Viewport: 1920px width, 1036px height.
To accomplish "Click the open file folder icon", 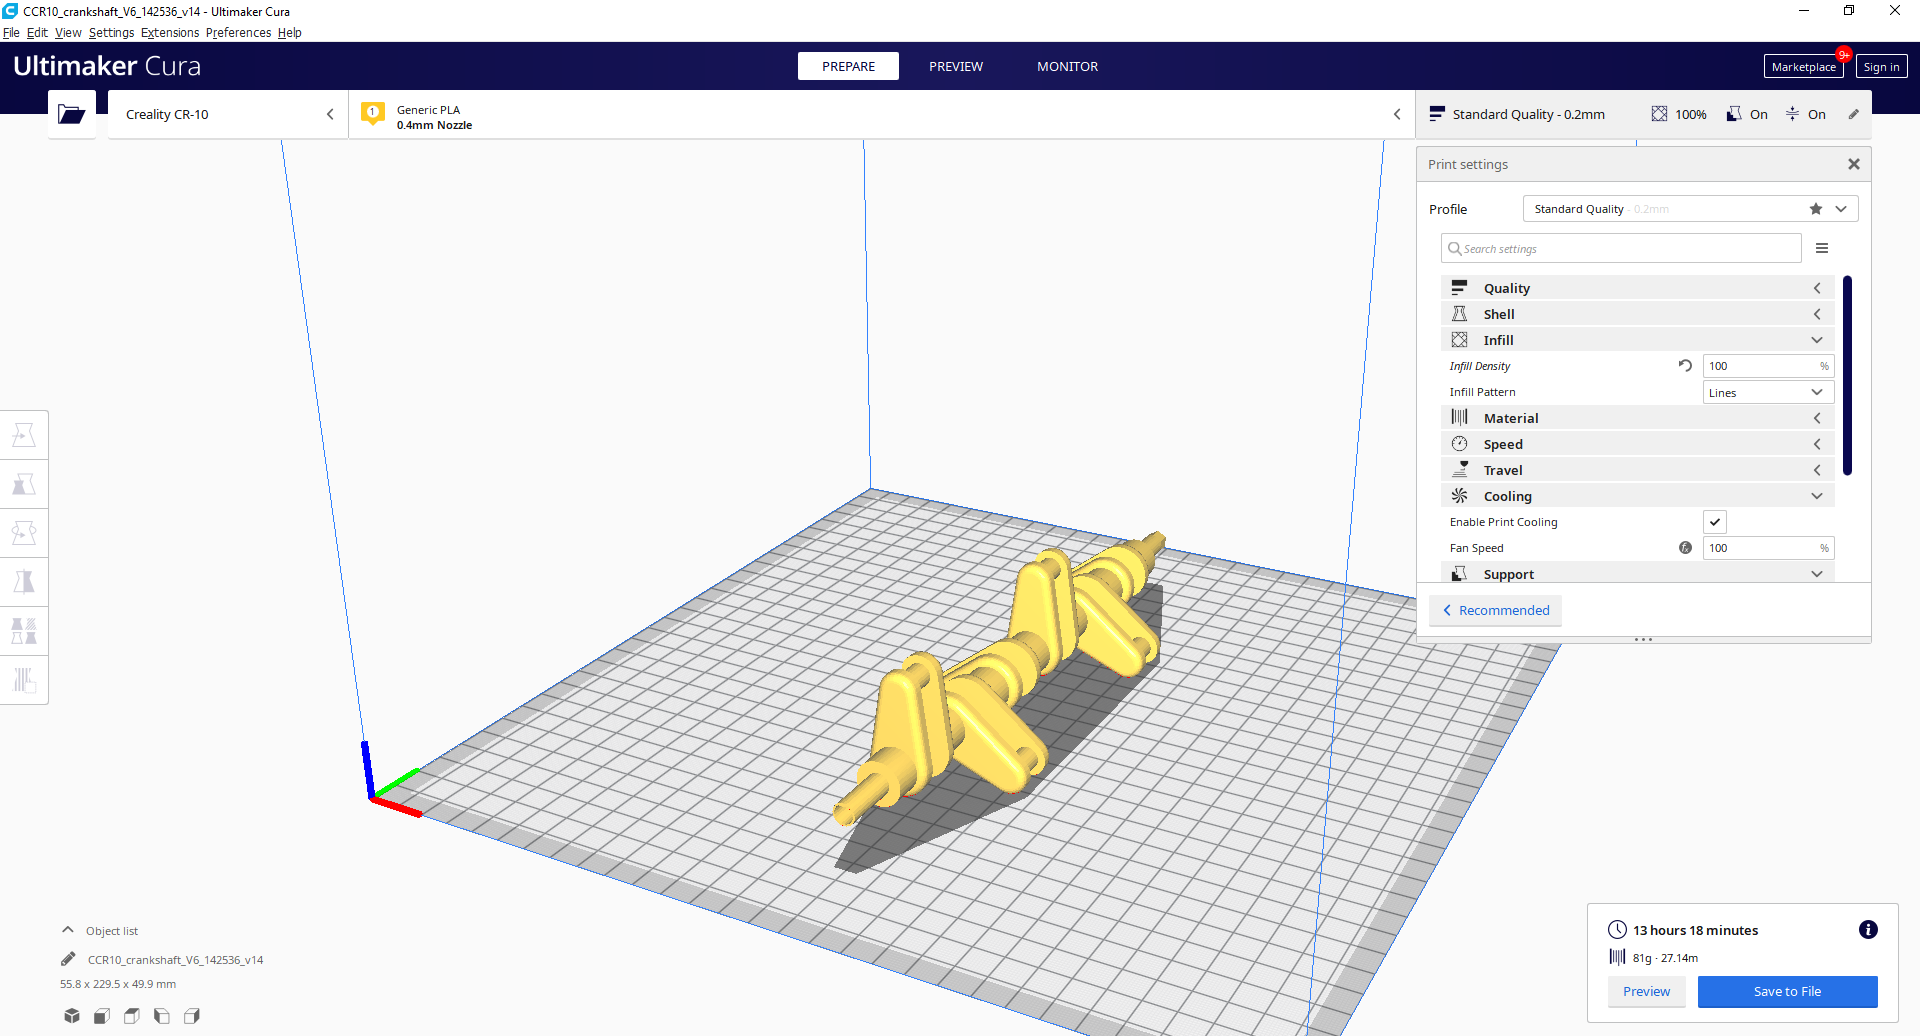I will (x=71, y=113).
